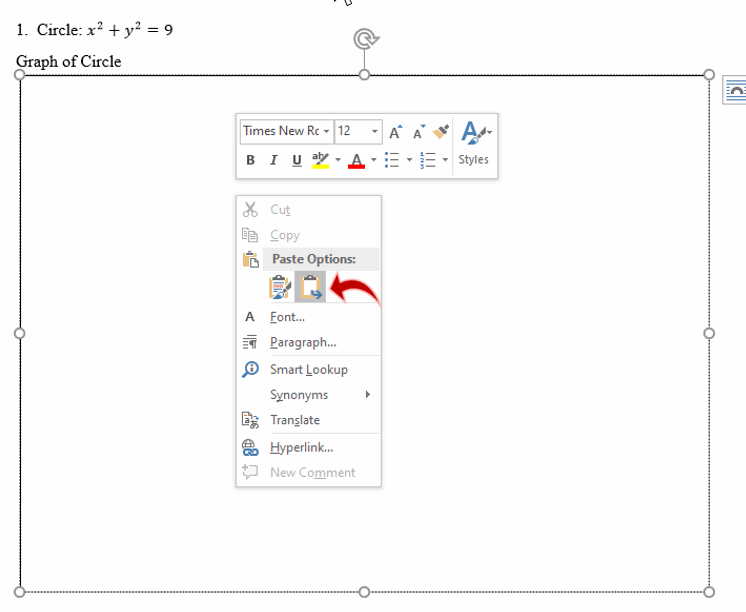Toggle Underline formatting

(x=296, y=160)
